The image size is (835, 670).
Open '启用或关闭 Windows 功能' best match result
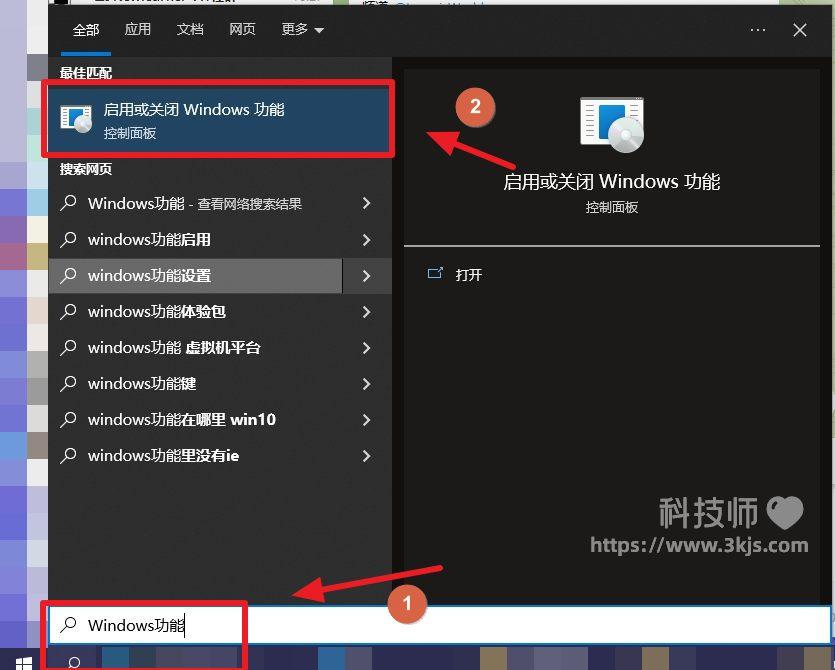(219, 119)
